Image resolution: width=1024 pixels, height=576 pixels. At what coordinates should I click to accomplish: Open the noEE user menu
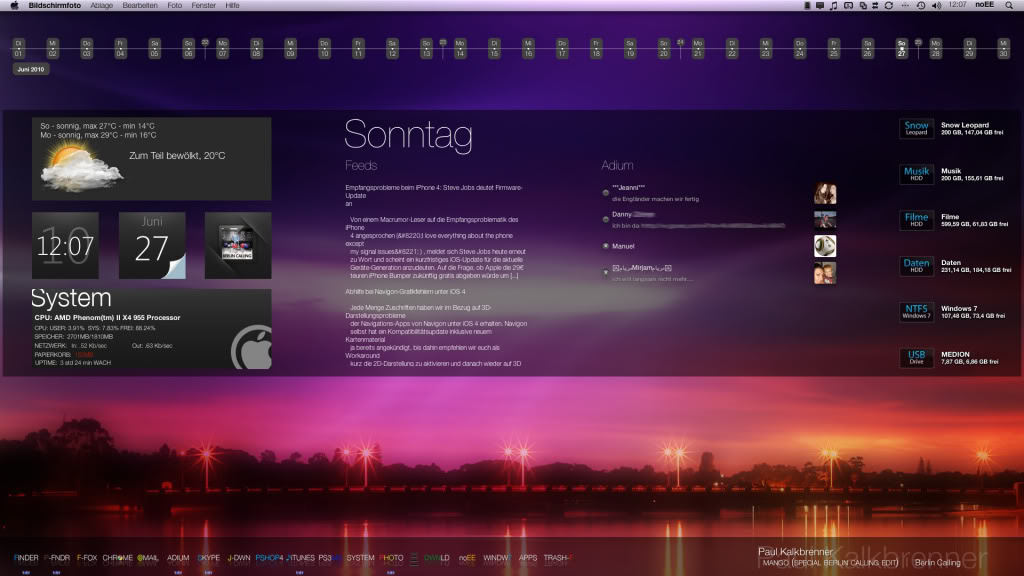[x=984, y=5]
